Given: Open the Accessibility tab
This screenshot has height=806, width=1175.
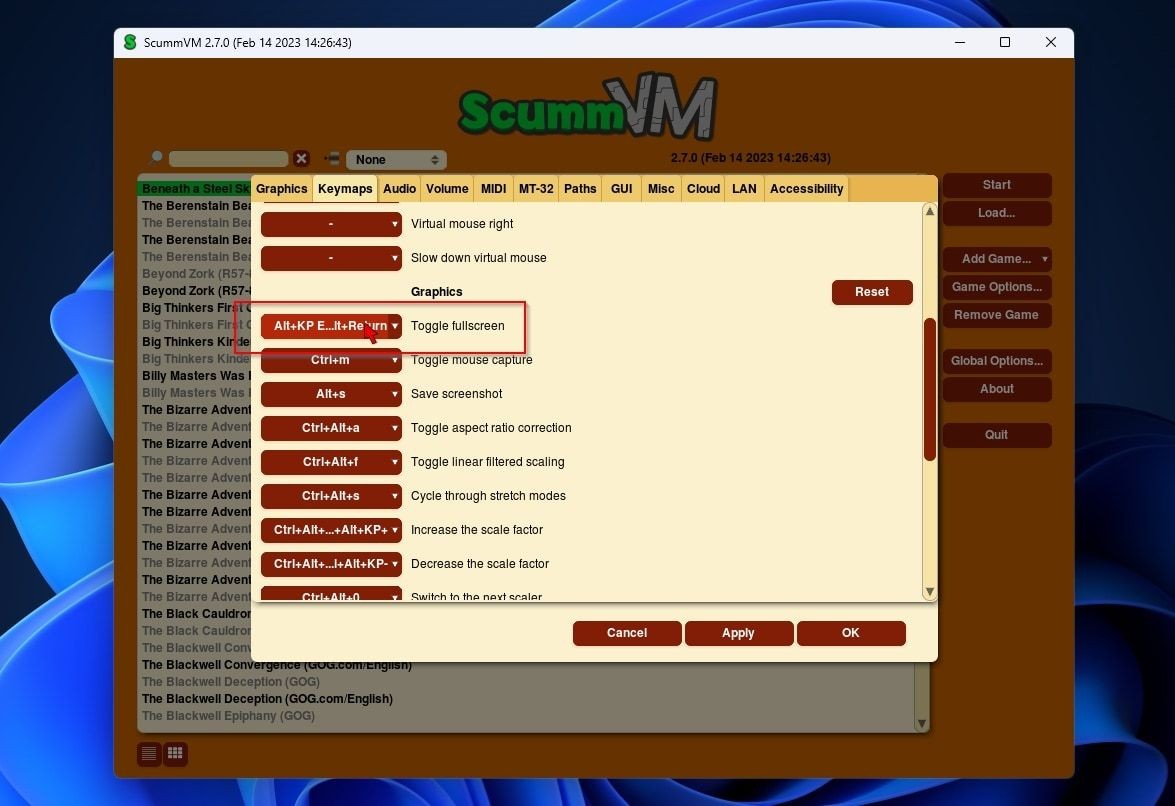Looking at the screenshot, I should click(806, 189).
